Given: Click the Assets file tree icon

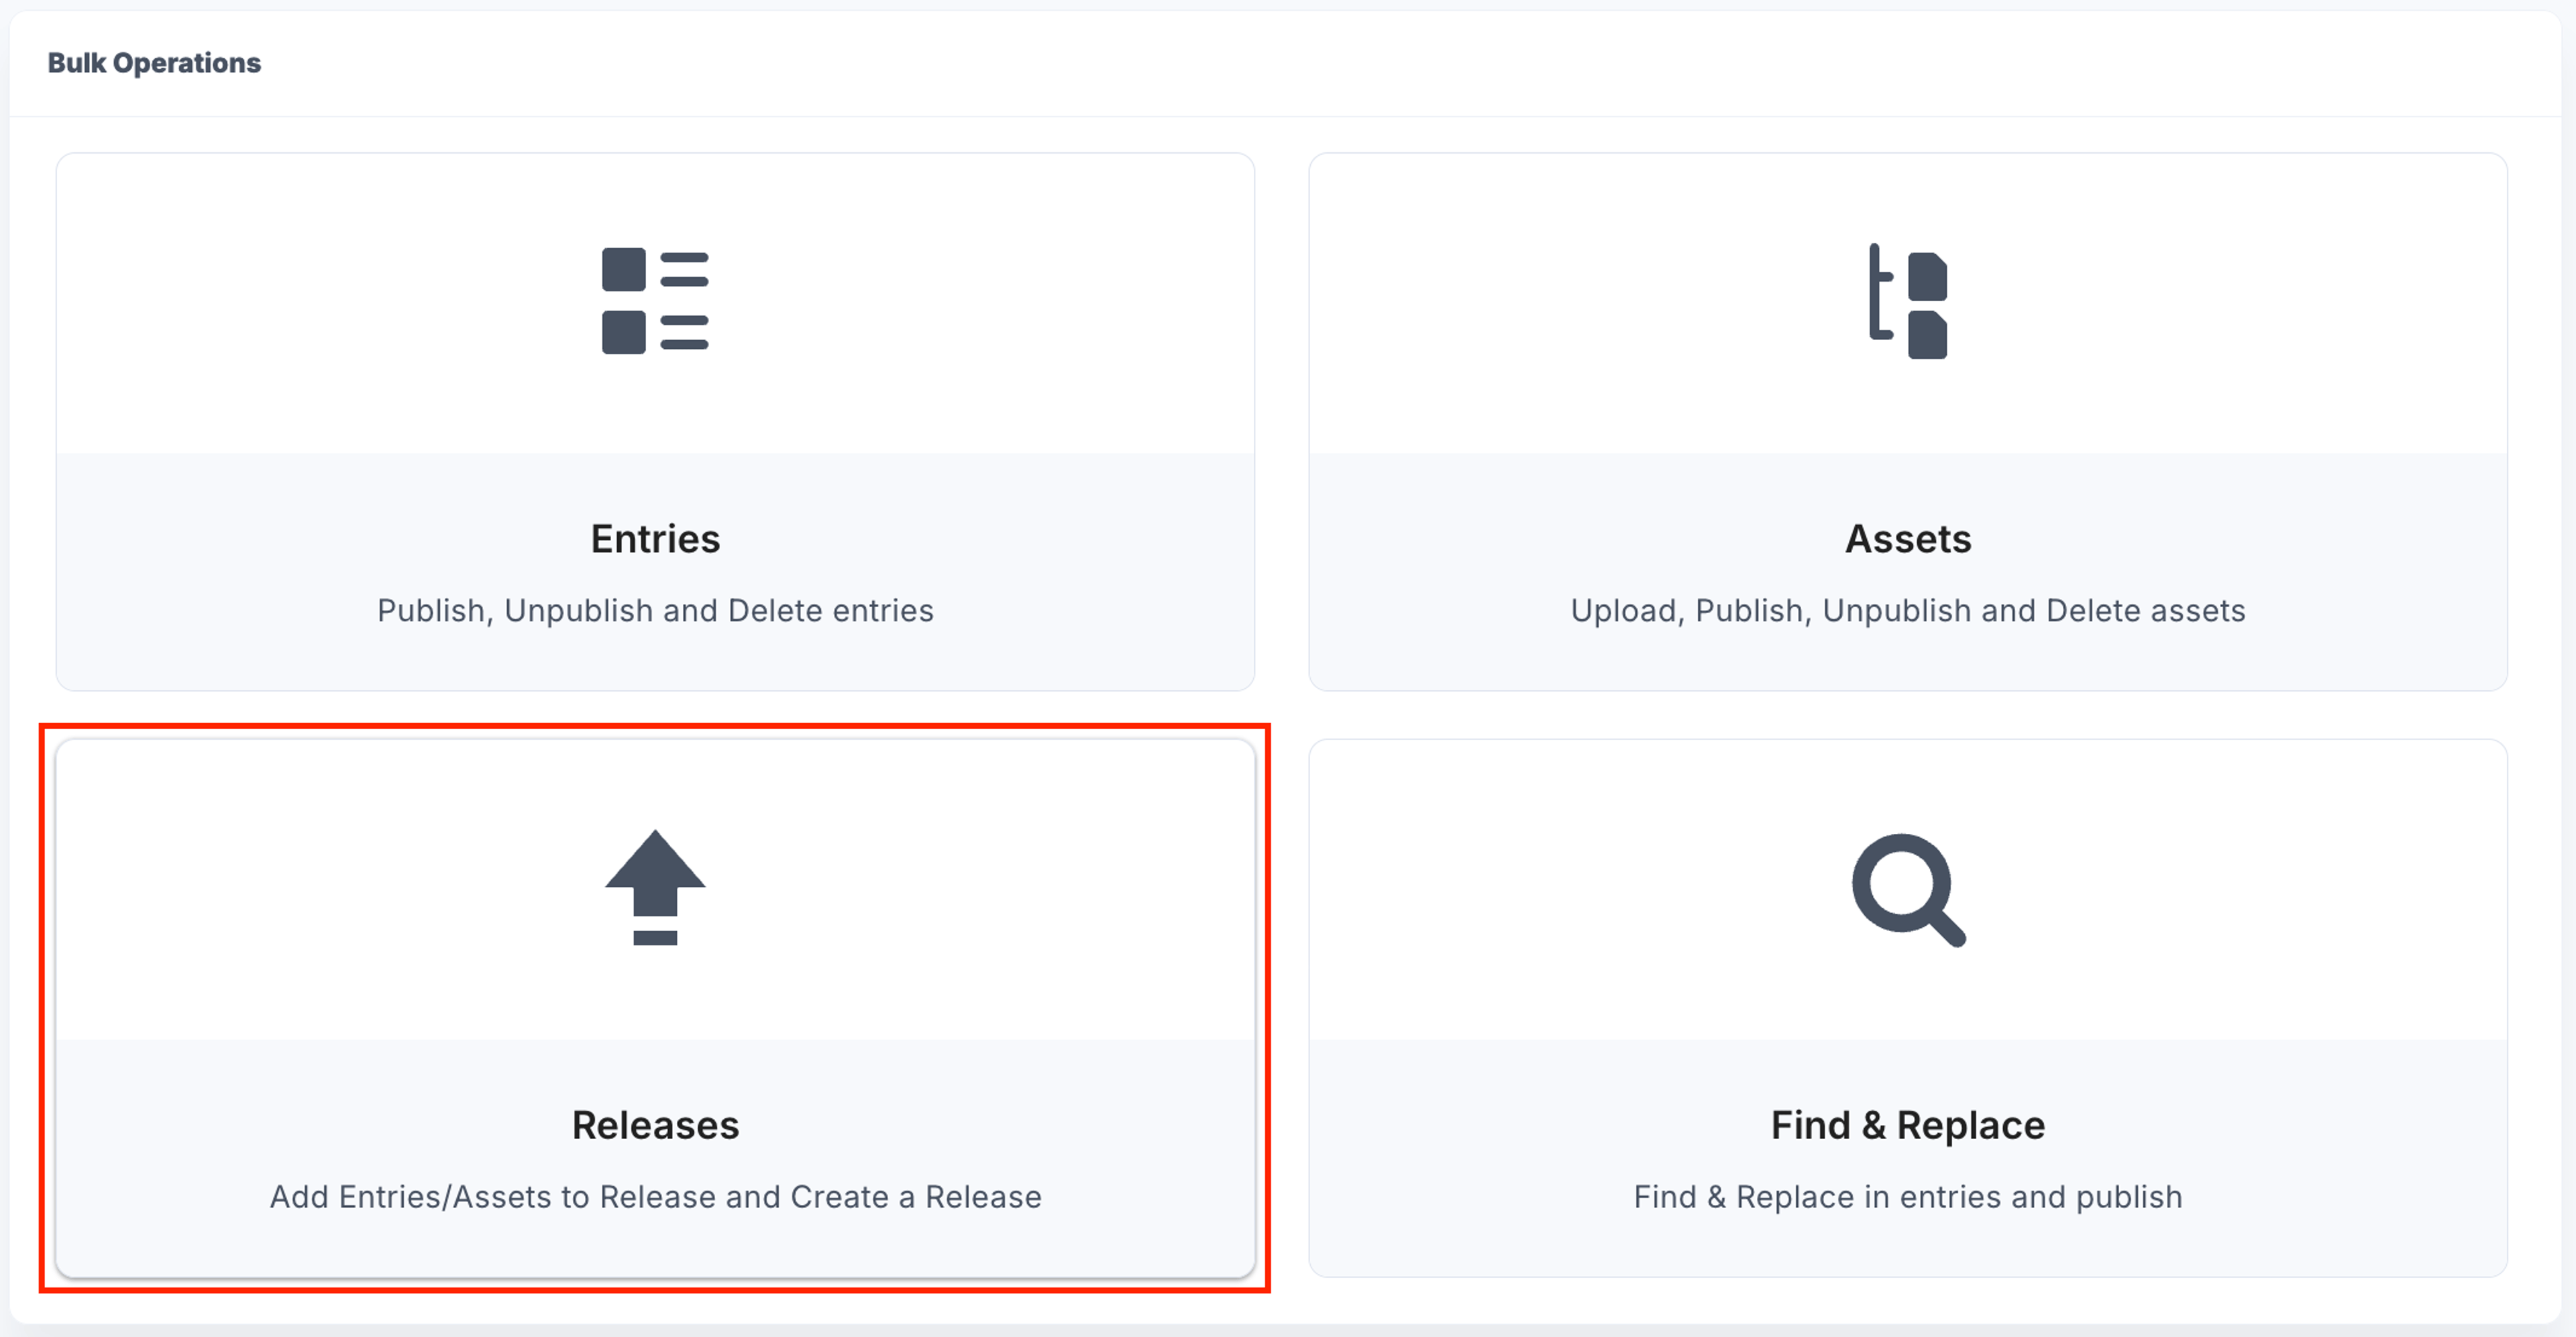Looking at the screenshot, I should (1908, 301).
